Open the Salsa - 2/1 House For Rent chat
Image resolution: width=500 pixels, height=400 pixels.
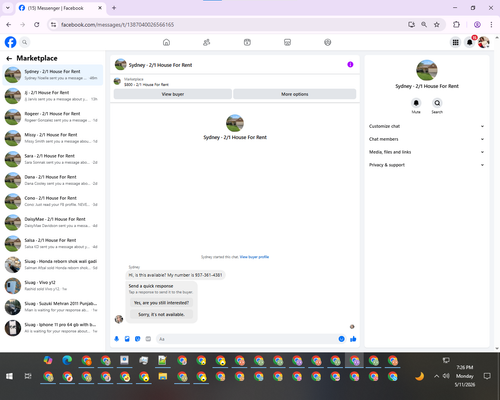pyautogui.click(x=53, y=243)
